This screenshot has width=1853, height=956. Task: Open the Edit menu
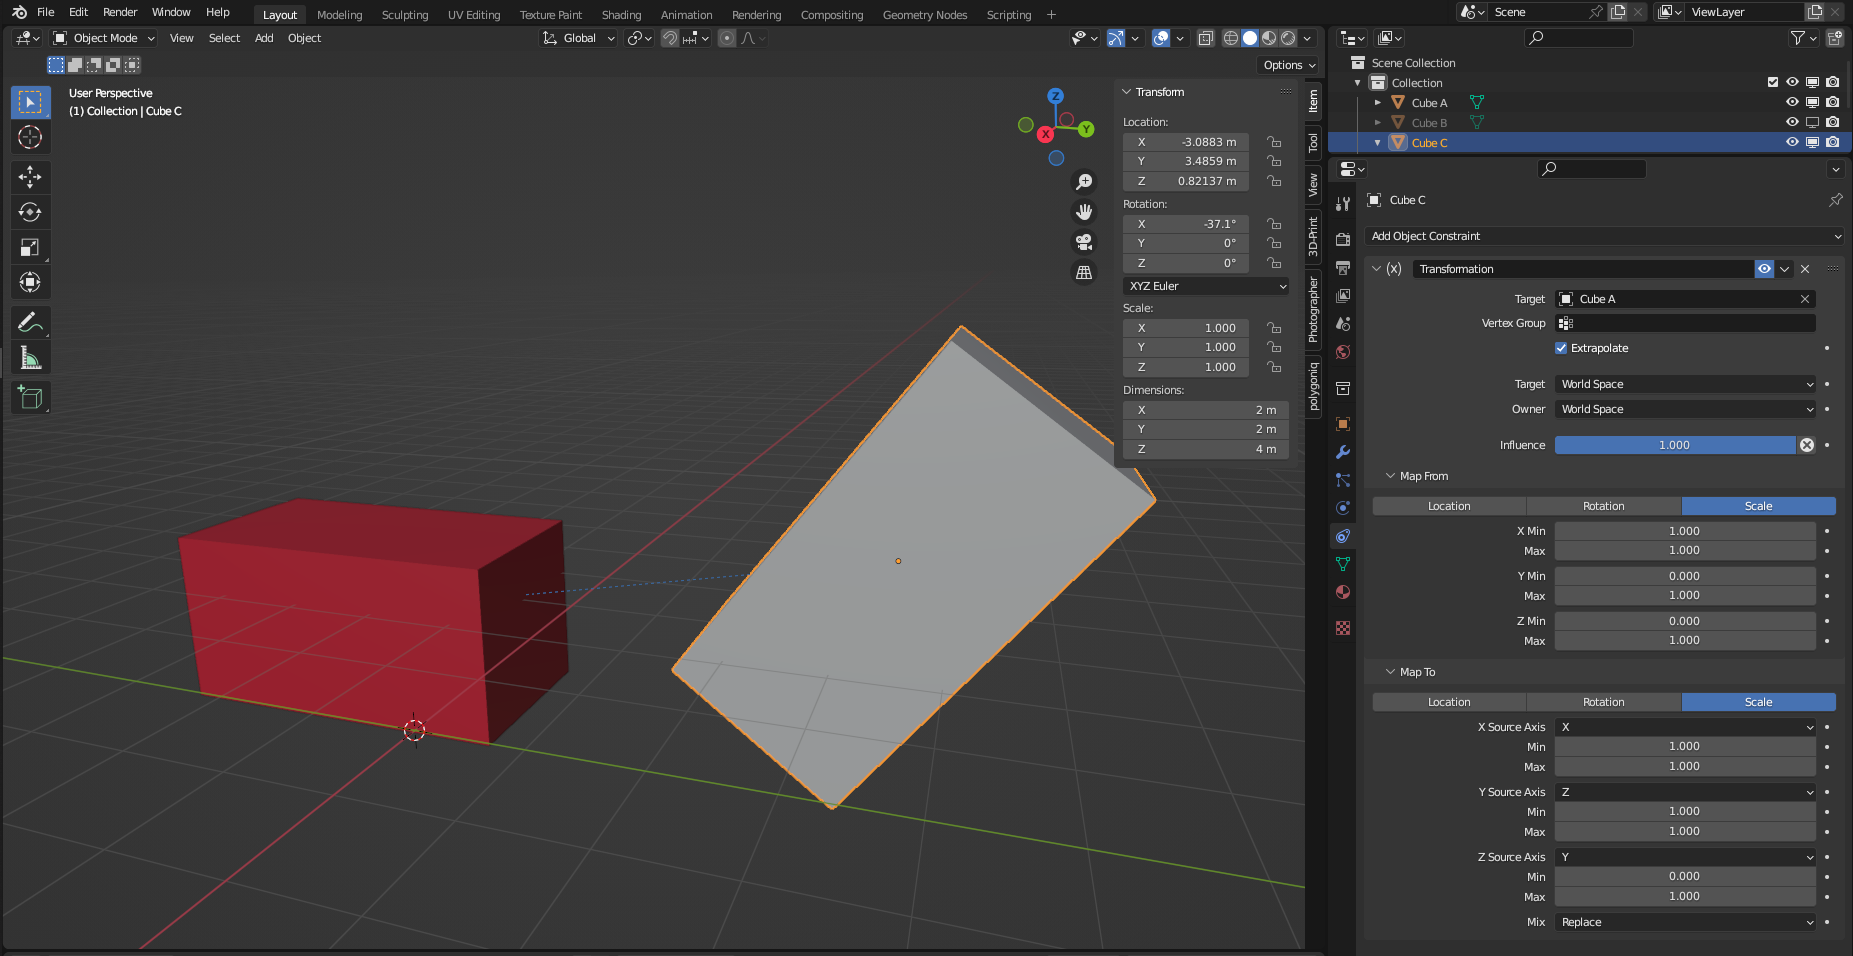[78, 12]
